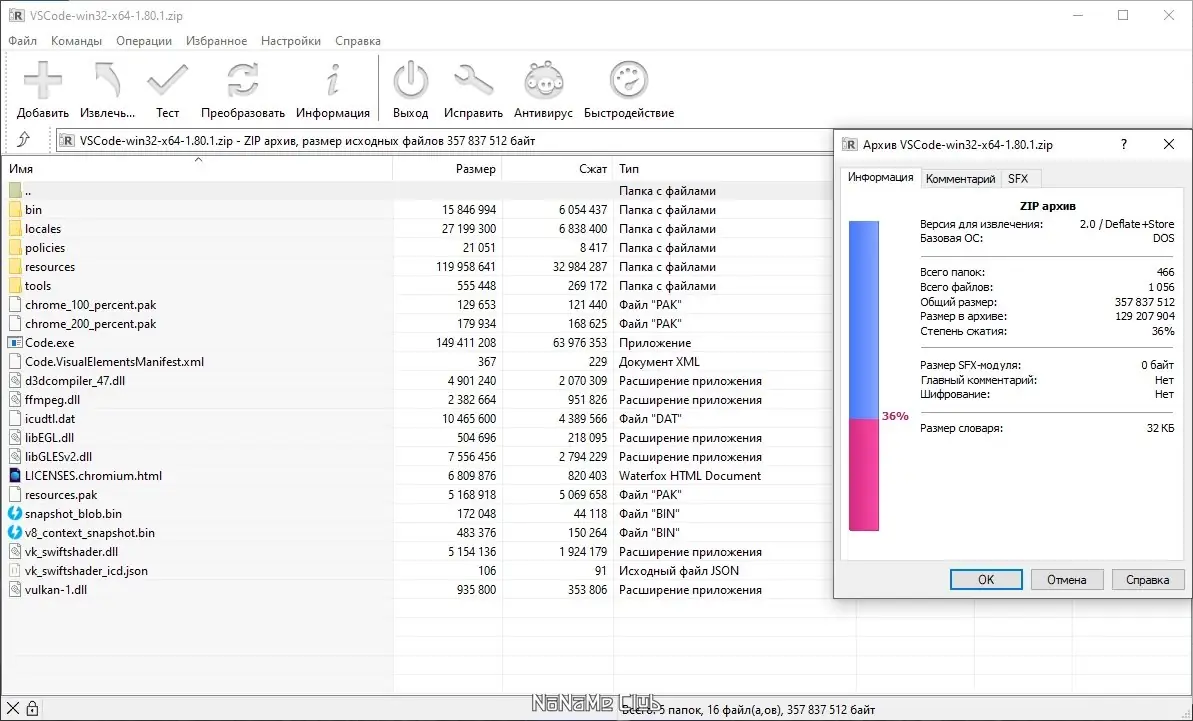
Task: Click the ffmpeg.dll file icon
Action: tap(15, 400)
